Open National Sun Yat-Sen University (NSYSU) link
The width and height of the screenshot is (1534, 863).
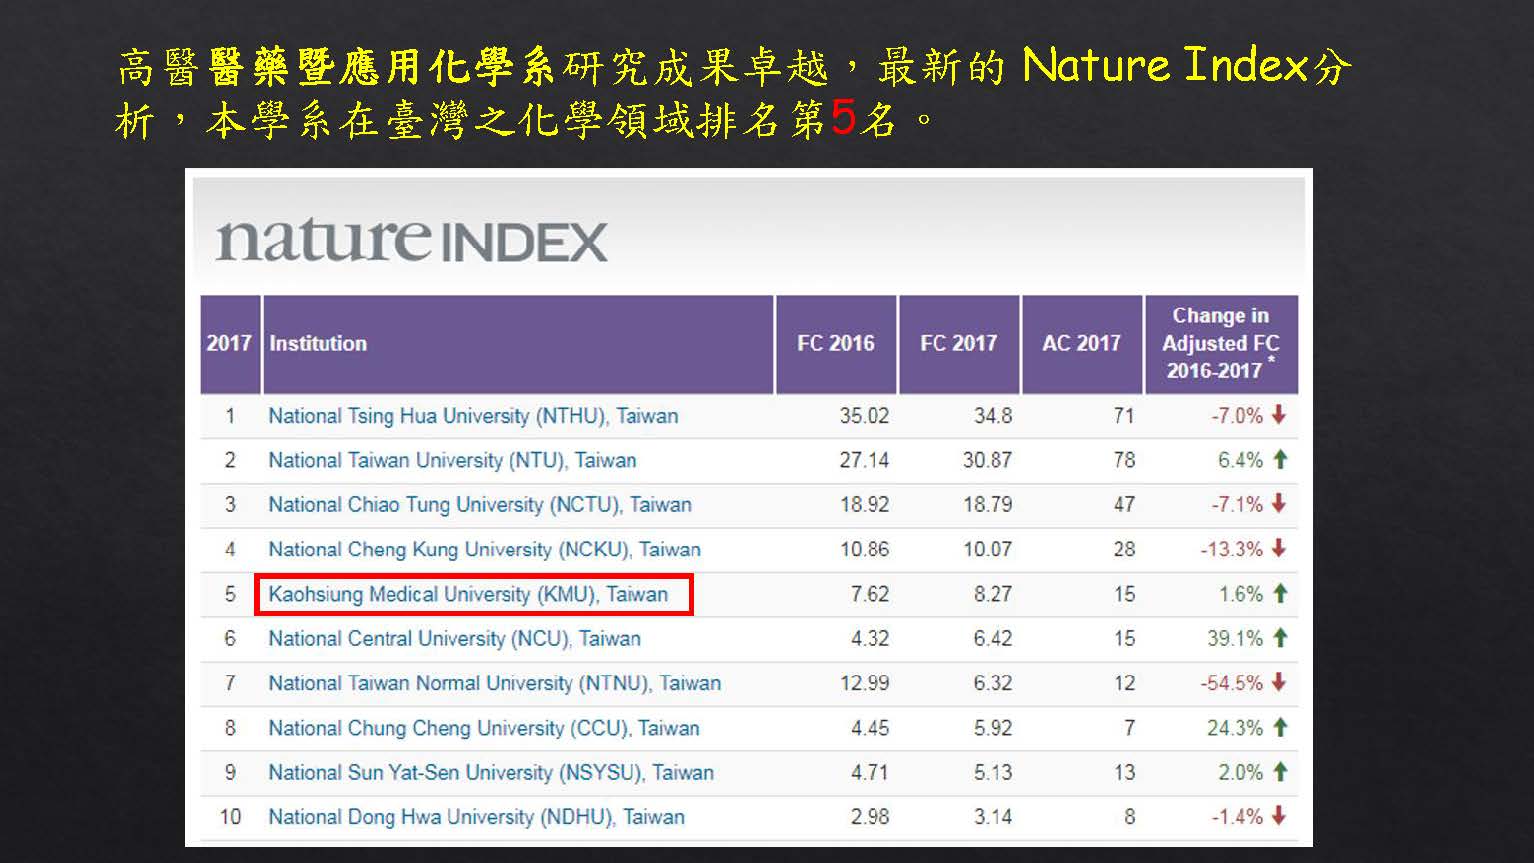pyautogui.click(x=491, y=772)
